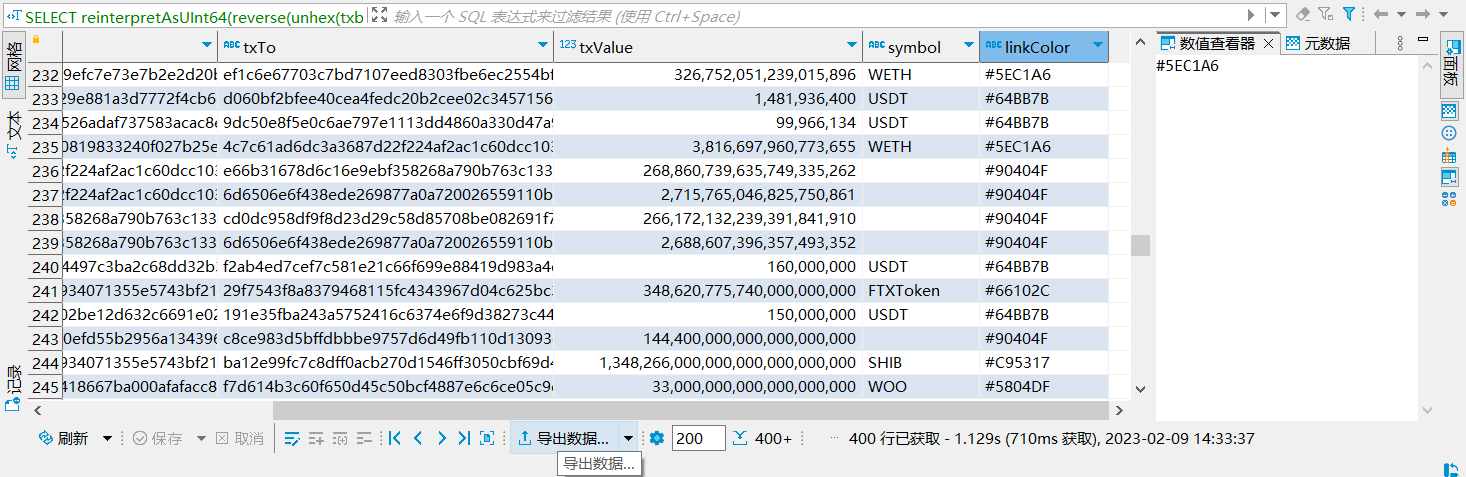Select the FTXToken symbol cell
The image size is (1466, 477).
[921, 291]
